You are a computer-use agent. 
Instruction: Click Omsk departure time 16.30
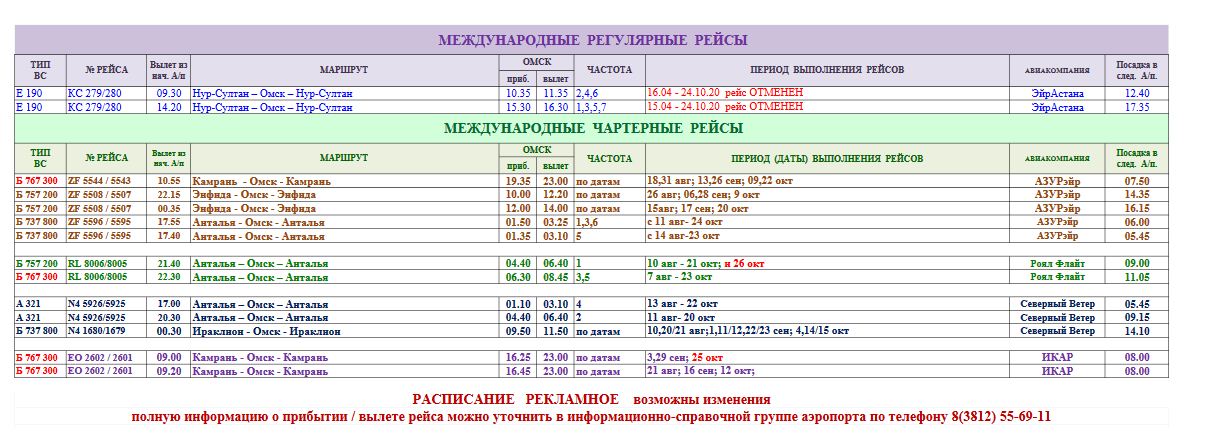(555, 106)
